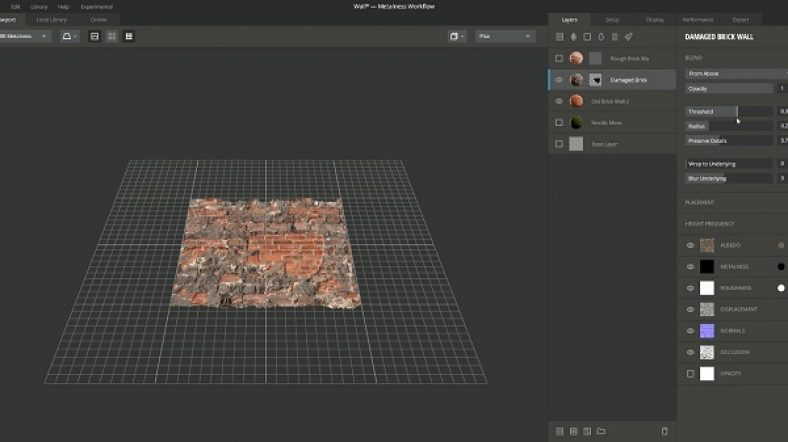The width and height of the screenshot is (788, 442).
Task: Click the square solid layer icon above the layers
Action: (587, 37)
